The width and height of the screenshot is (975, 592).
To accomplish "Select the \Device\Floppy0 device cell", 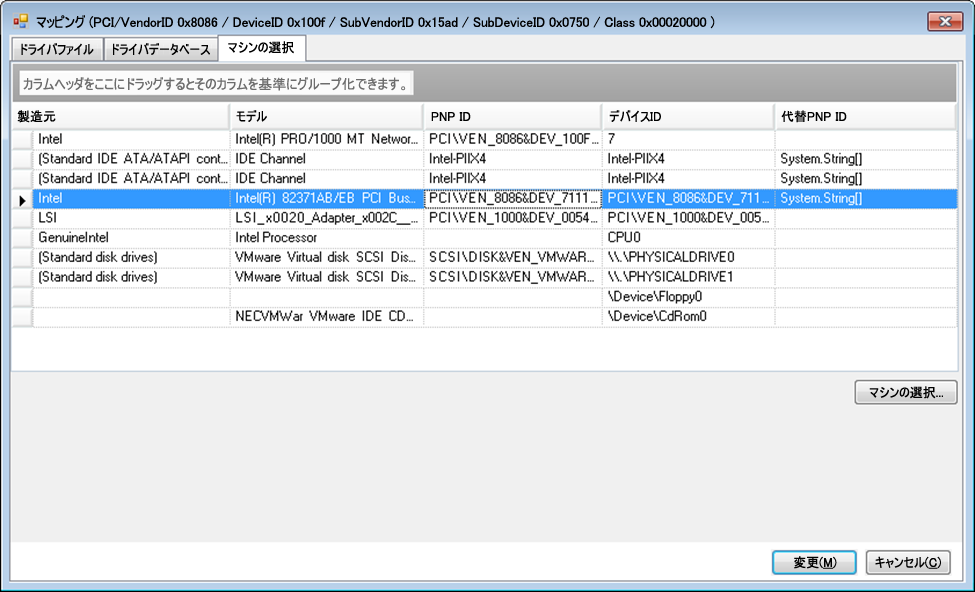I will (x=687, y=297).
